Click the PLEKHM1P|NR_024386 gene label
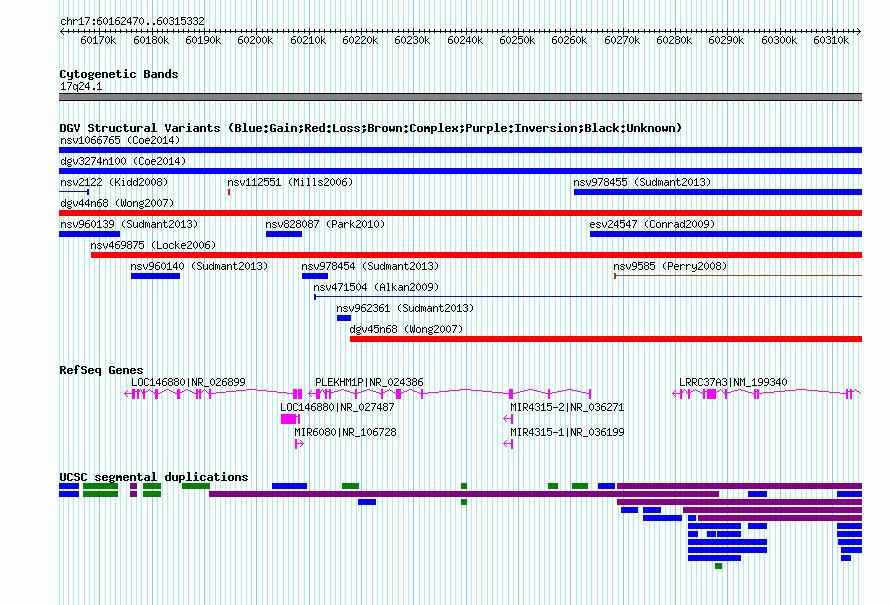The height and width of the screenshot is (605, 890). pos(369,383)
